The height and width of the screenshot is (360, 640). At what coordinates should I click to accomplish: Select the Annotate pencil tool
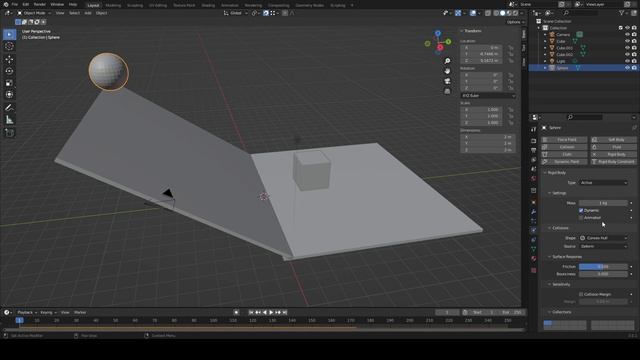[x=9, y=108]
